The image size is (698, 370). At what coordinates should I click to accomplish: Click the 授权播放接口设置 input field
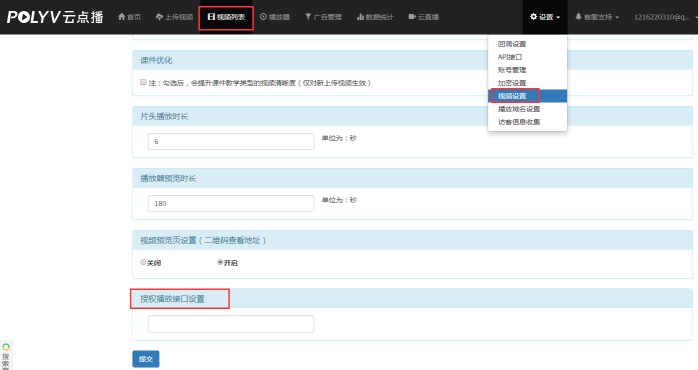[x=231, y=324]
